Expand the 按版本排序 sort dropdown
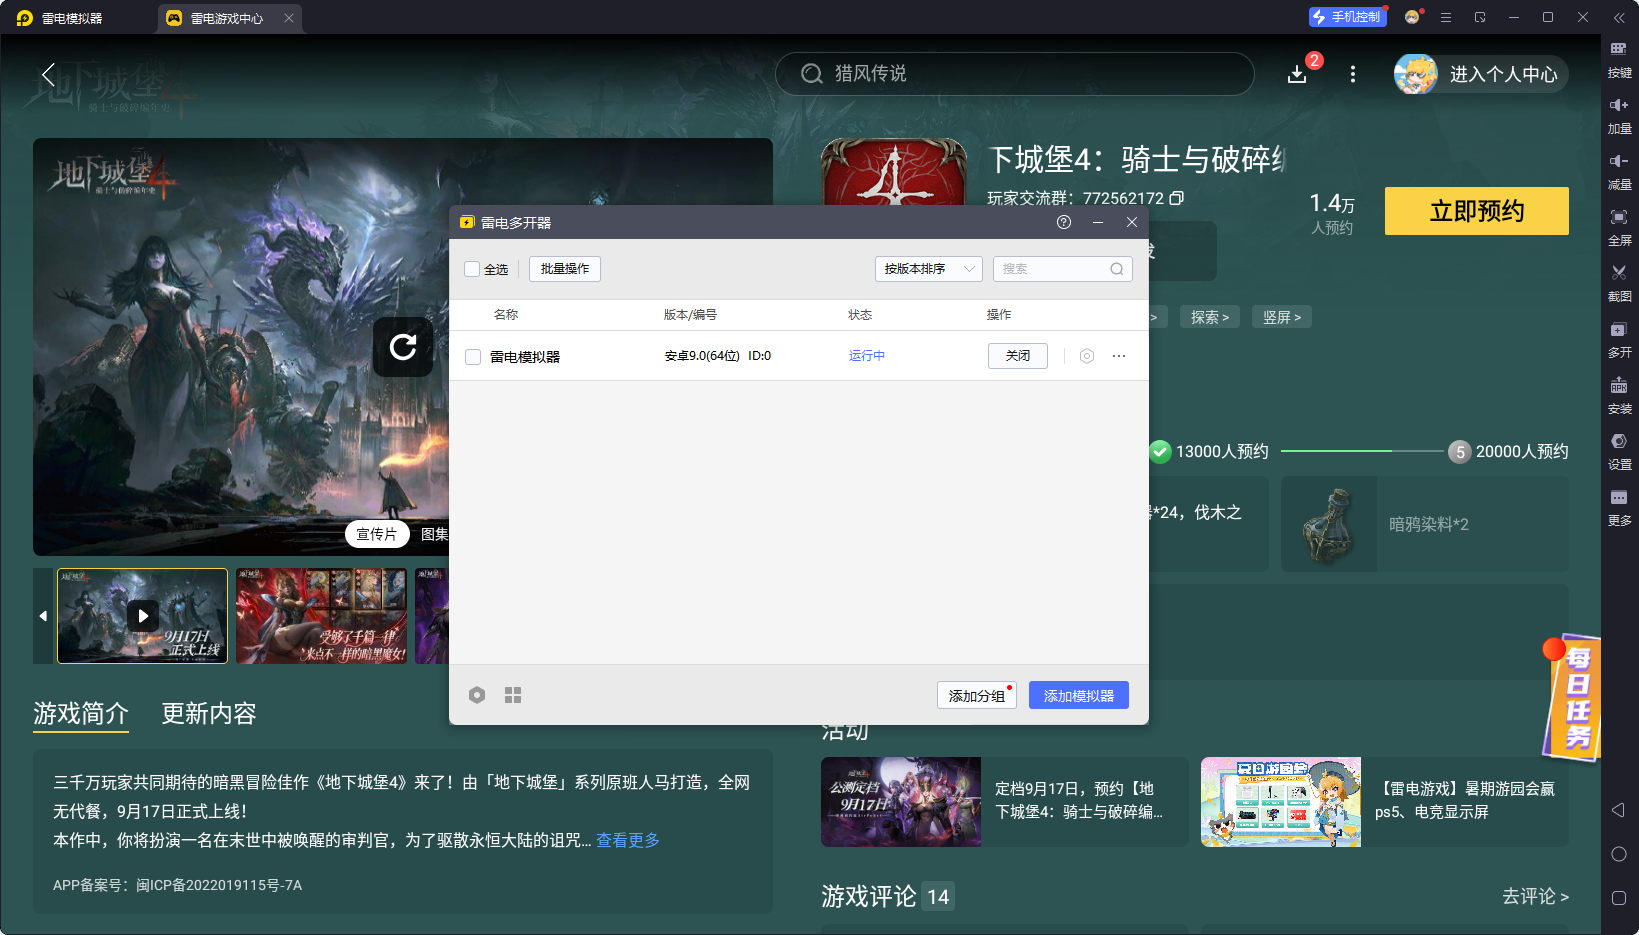This screenshot has height=935, width=1639. click(928, 269)
